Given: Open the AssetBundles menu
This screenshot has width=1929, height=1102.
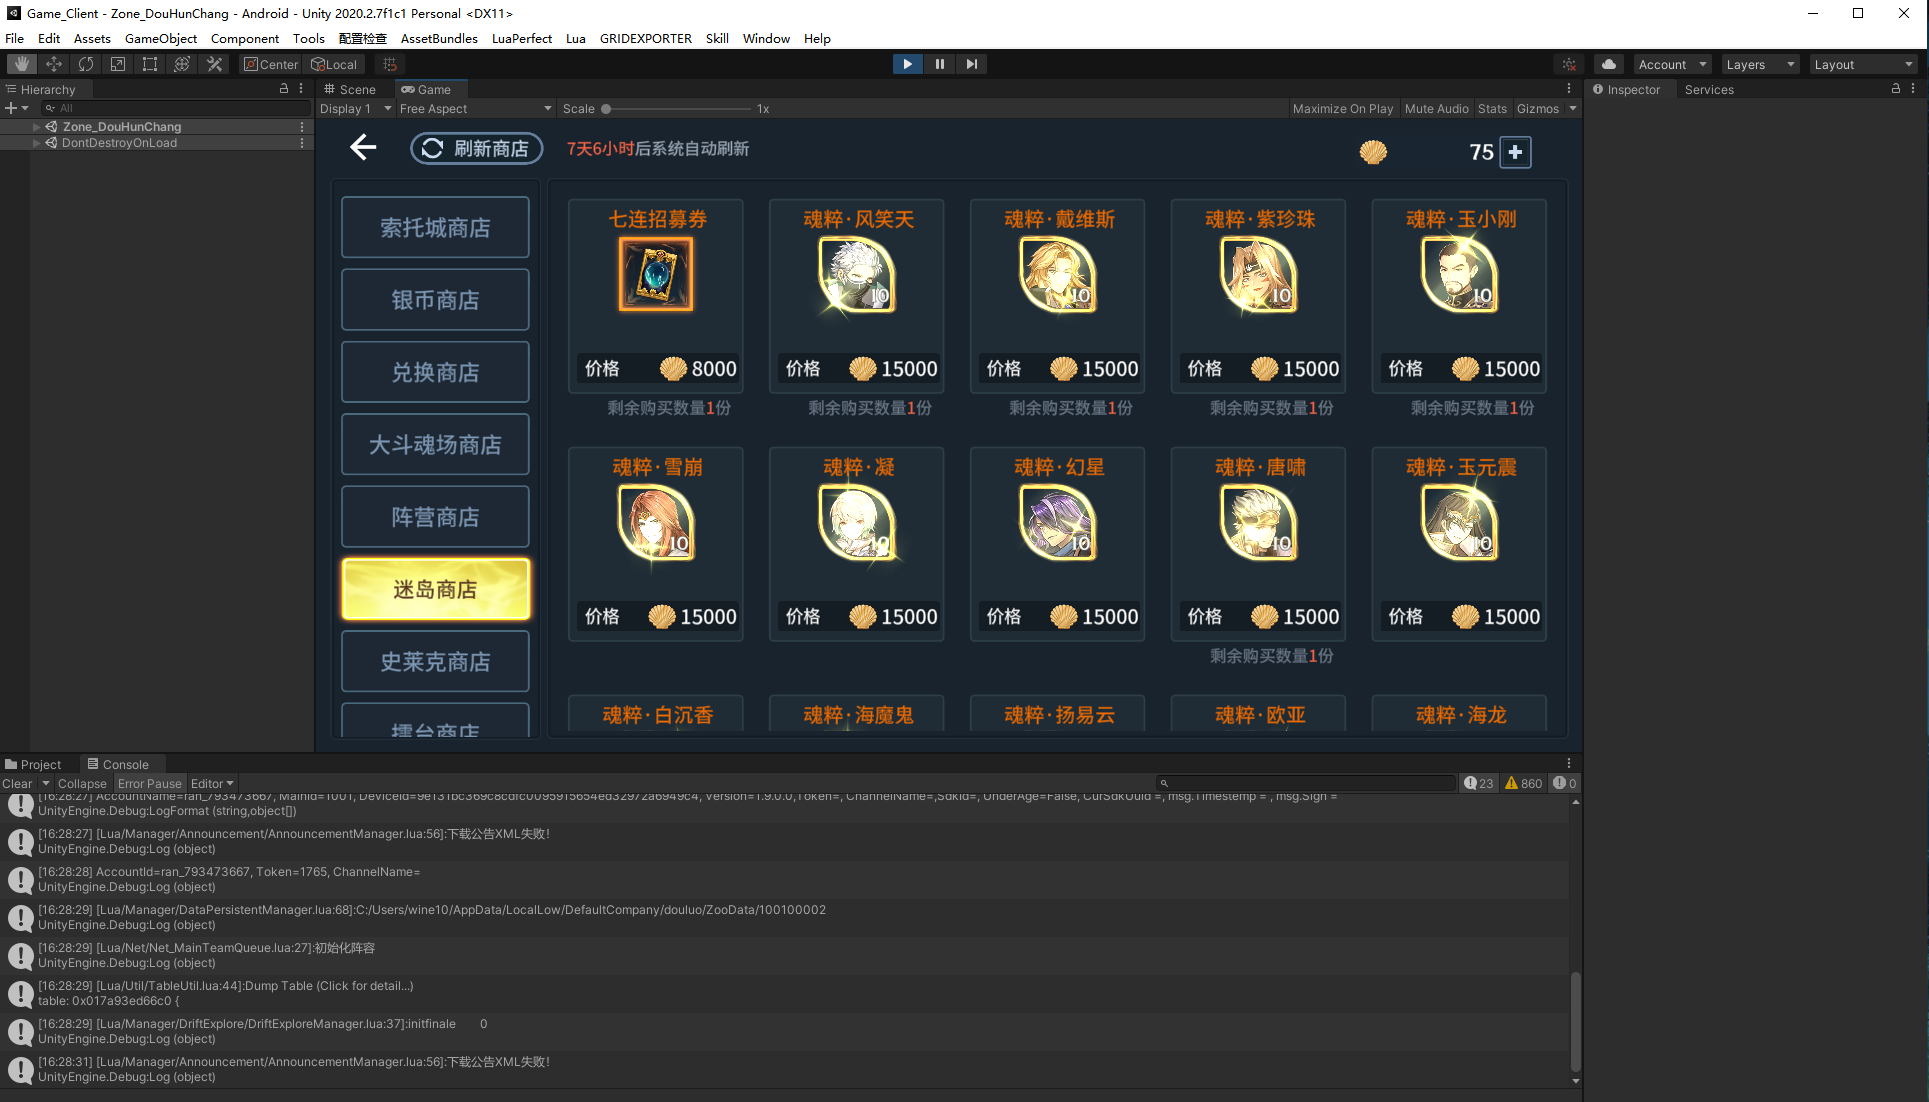Looking at the screenshot, I should click(x=438, y=38).
